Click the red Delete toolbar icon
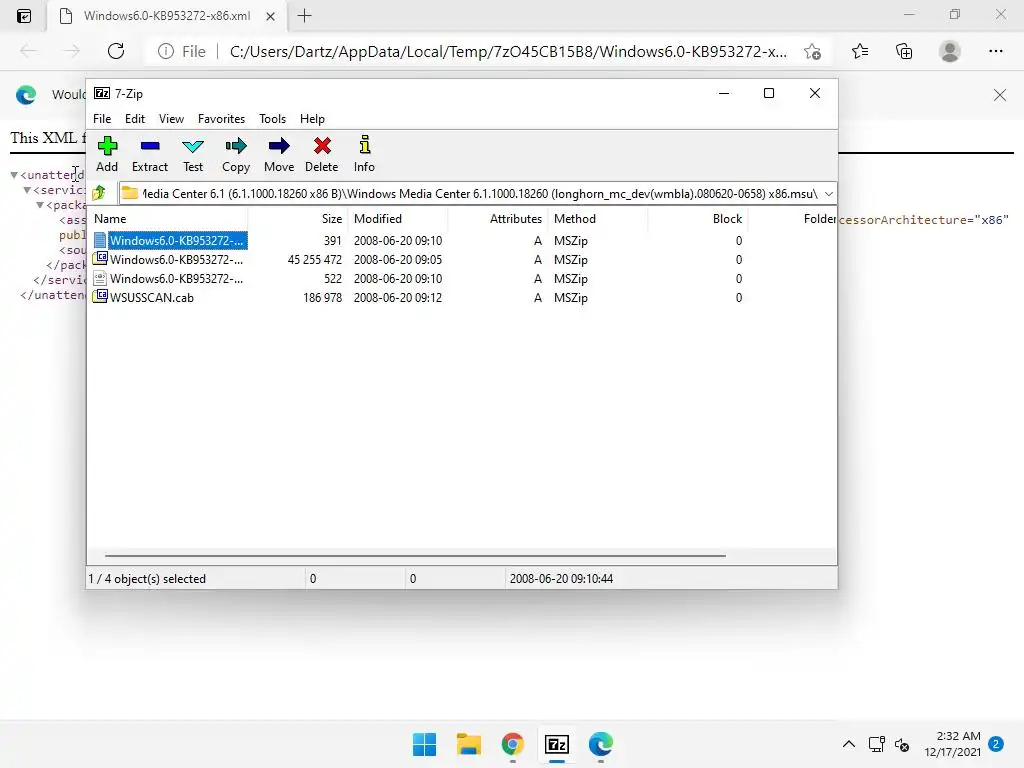Viewport: 1024px width, 768px height. pos(322,154)
